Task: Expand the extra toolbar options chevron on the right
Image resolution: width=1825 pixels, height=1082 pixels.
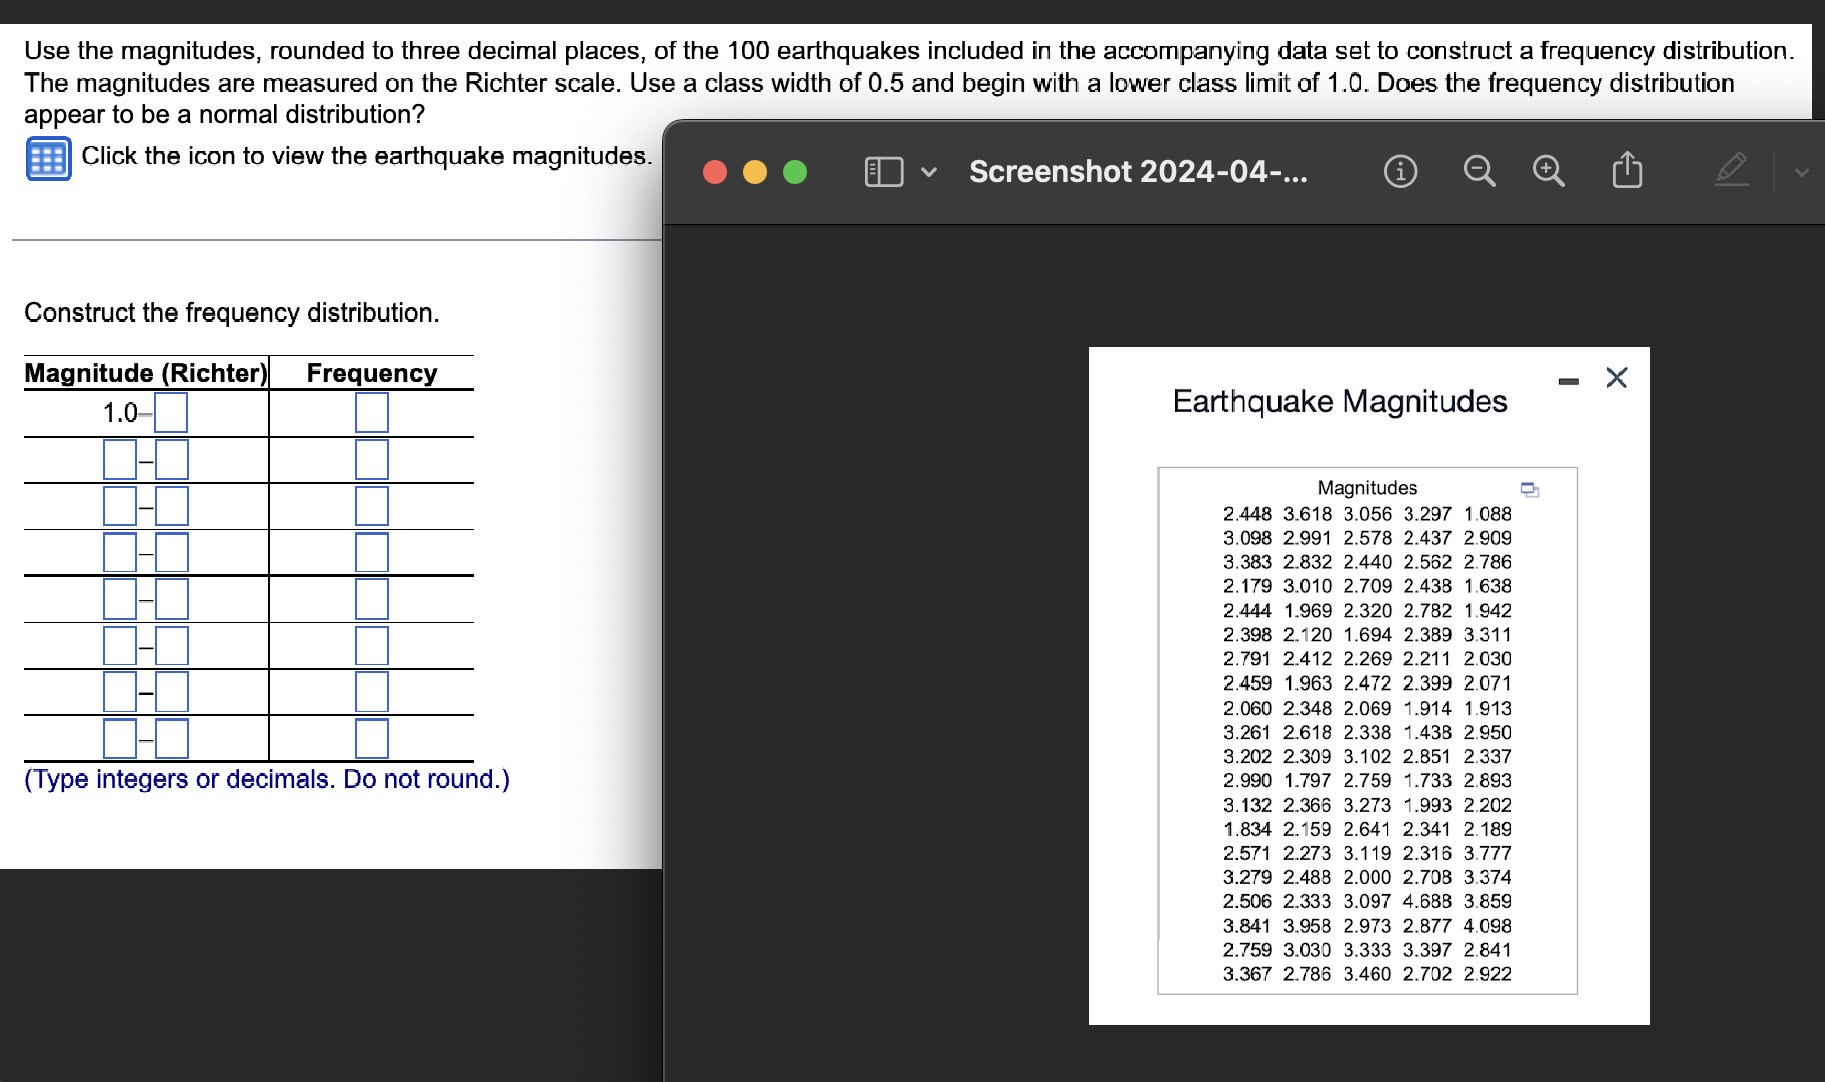Action: (1802, 172)
